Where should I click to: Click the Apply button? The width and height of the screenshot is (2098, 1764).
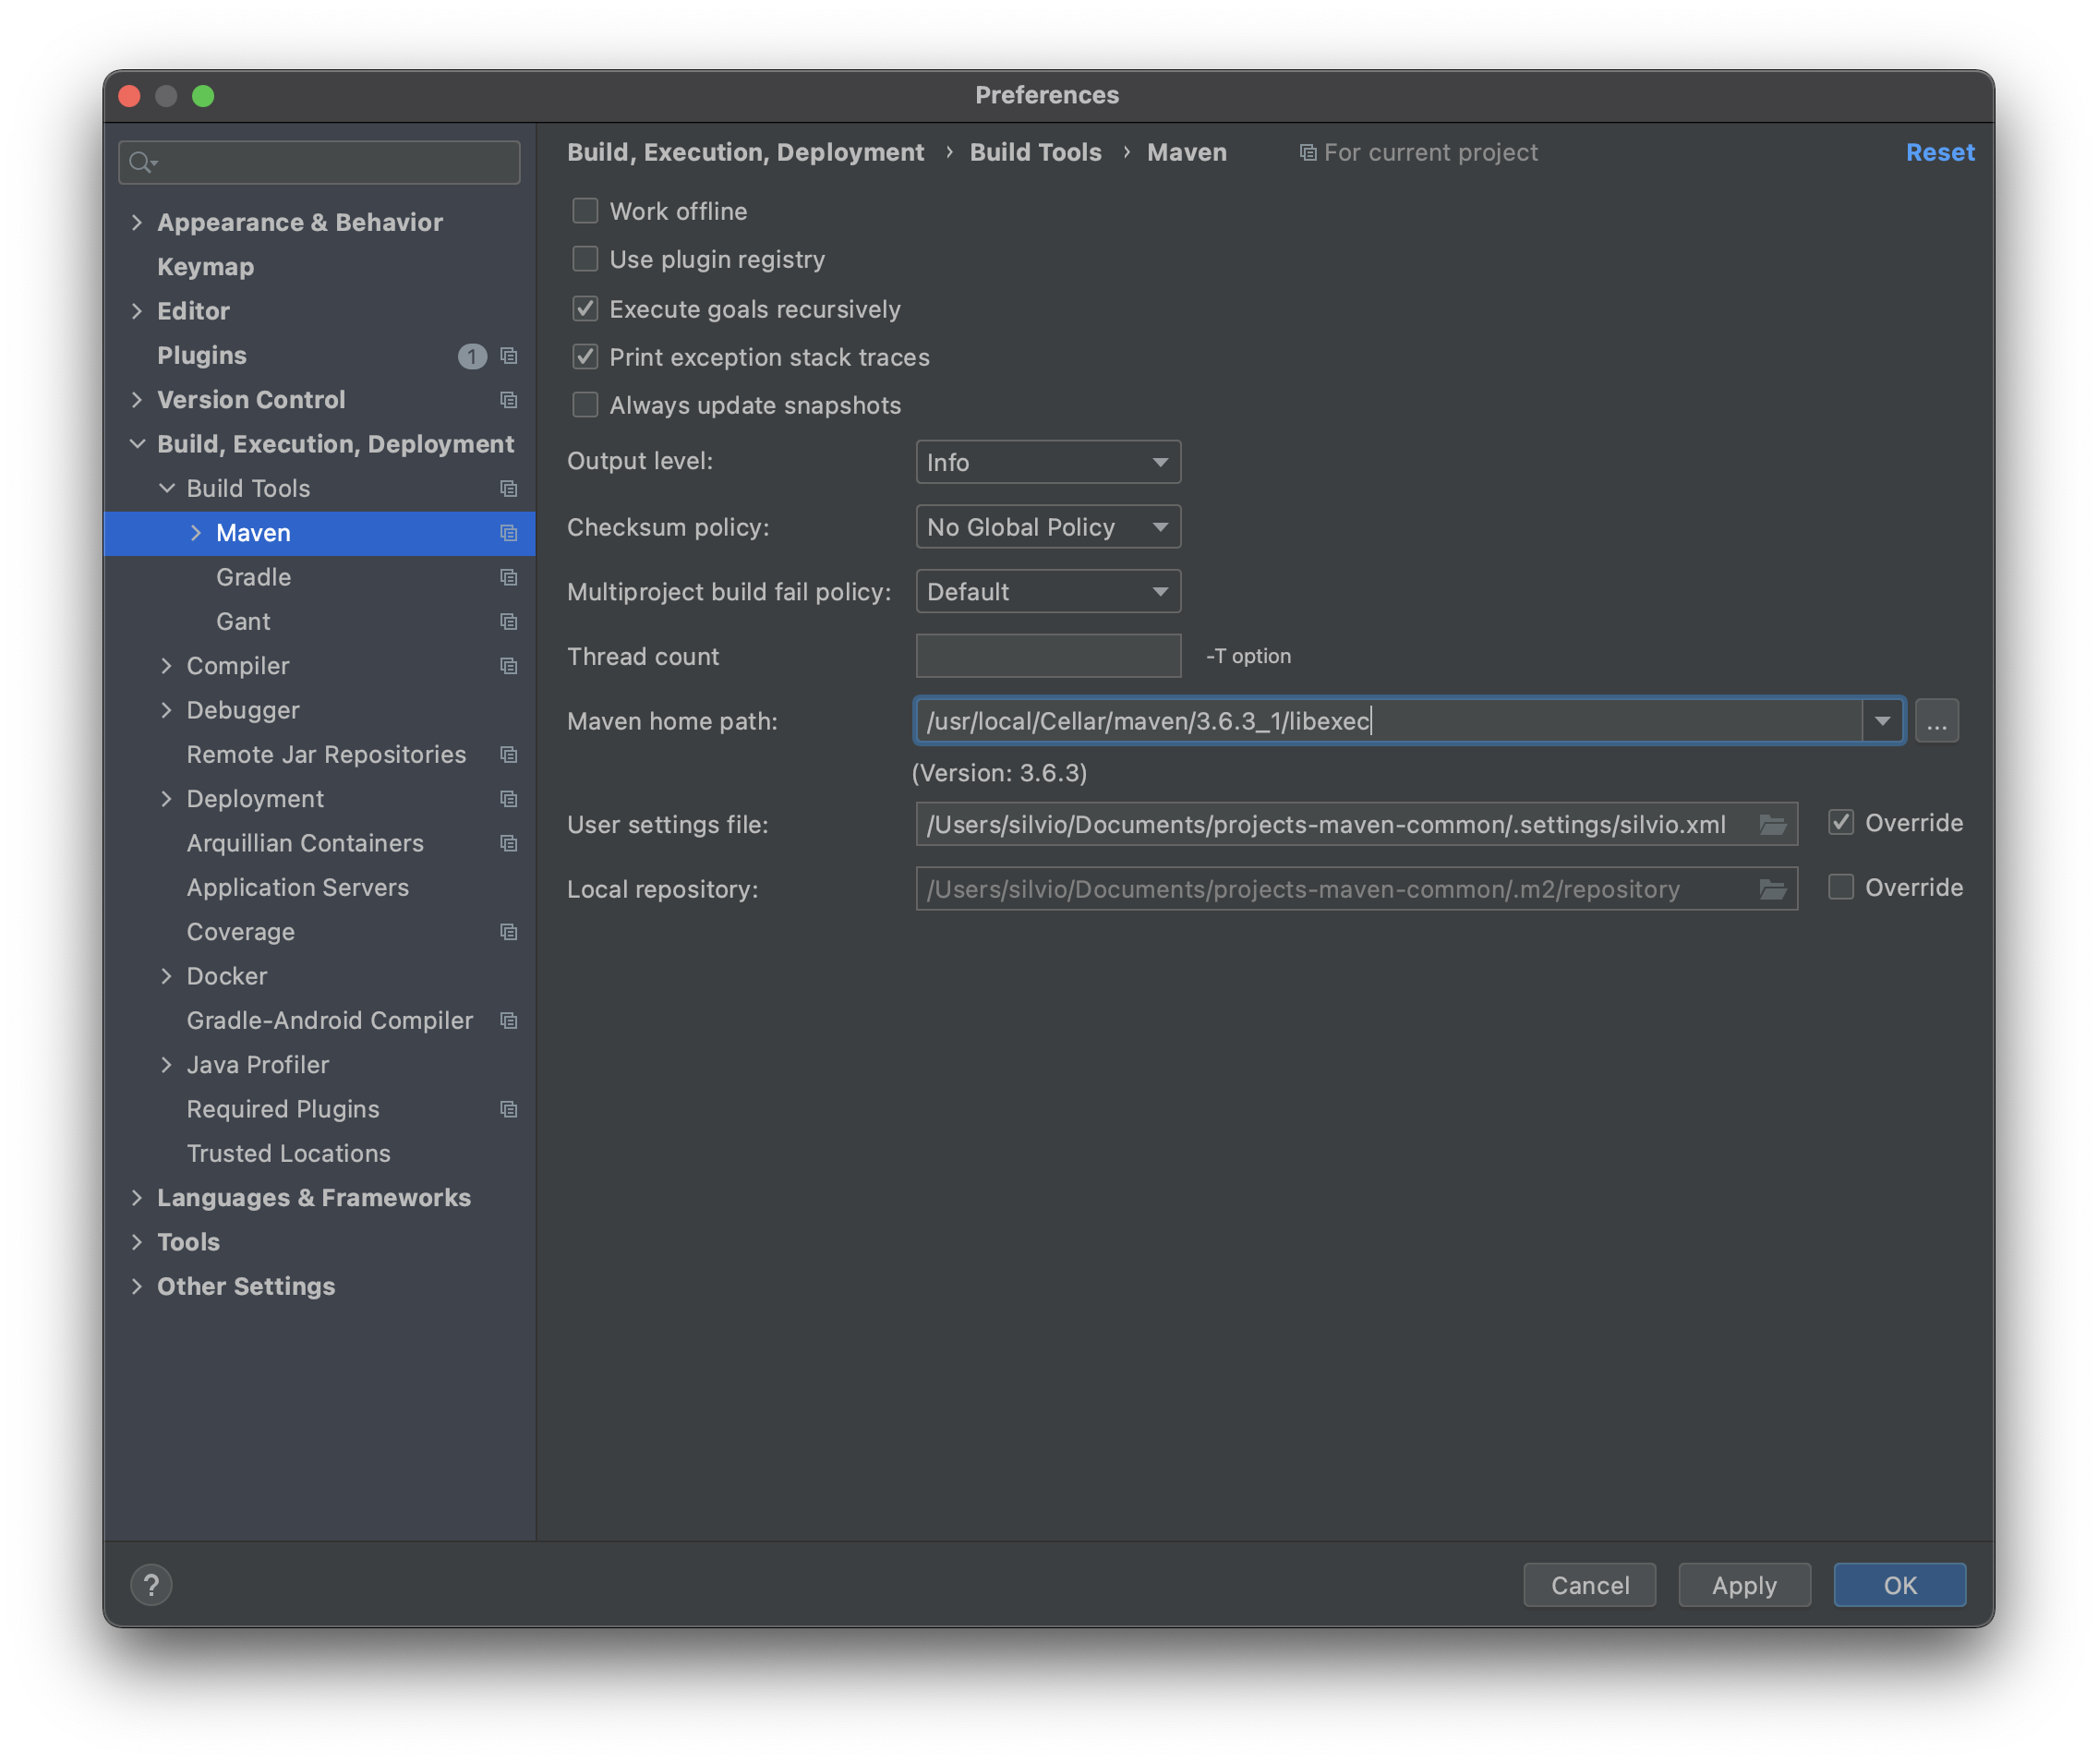tap(1743, 1585)
